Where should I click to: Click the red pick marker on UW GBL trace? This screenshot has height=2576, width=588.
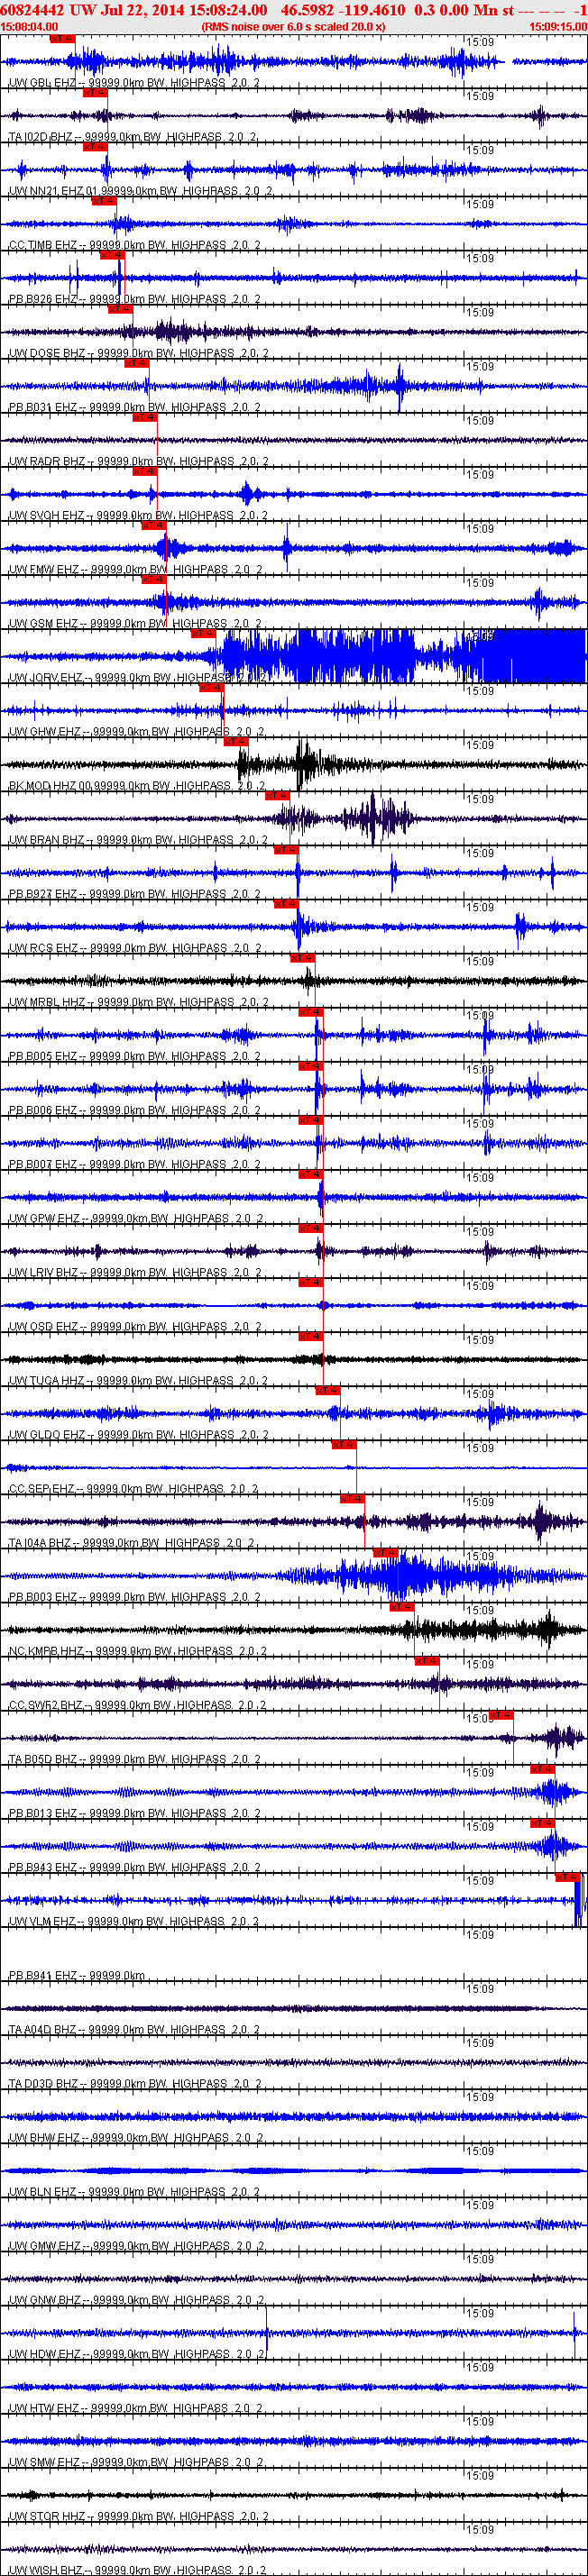point(62,38)
